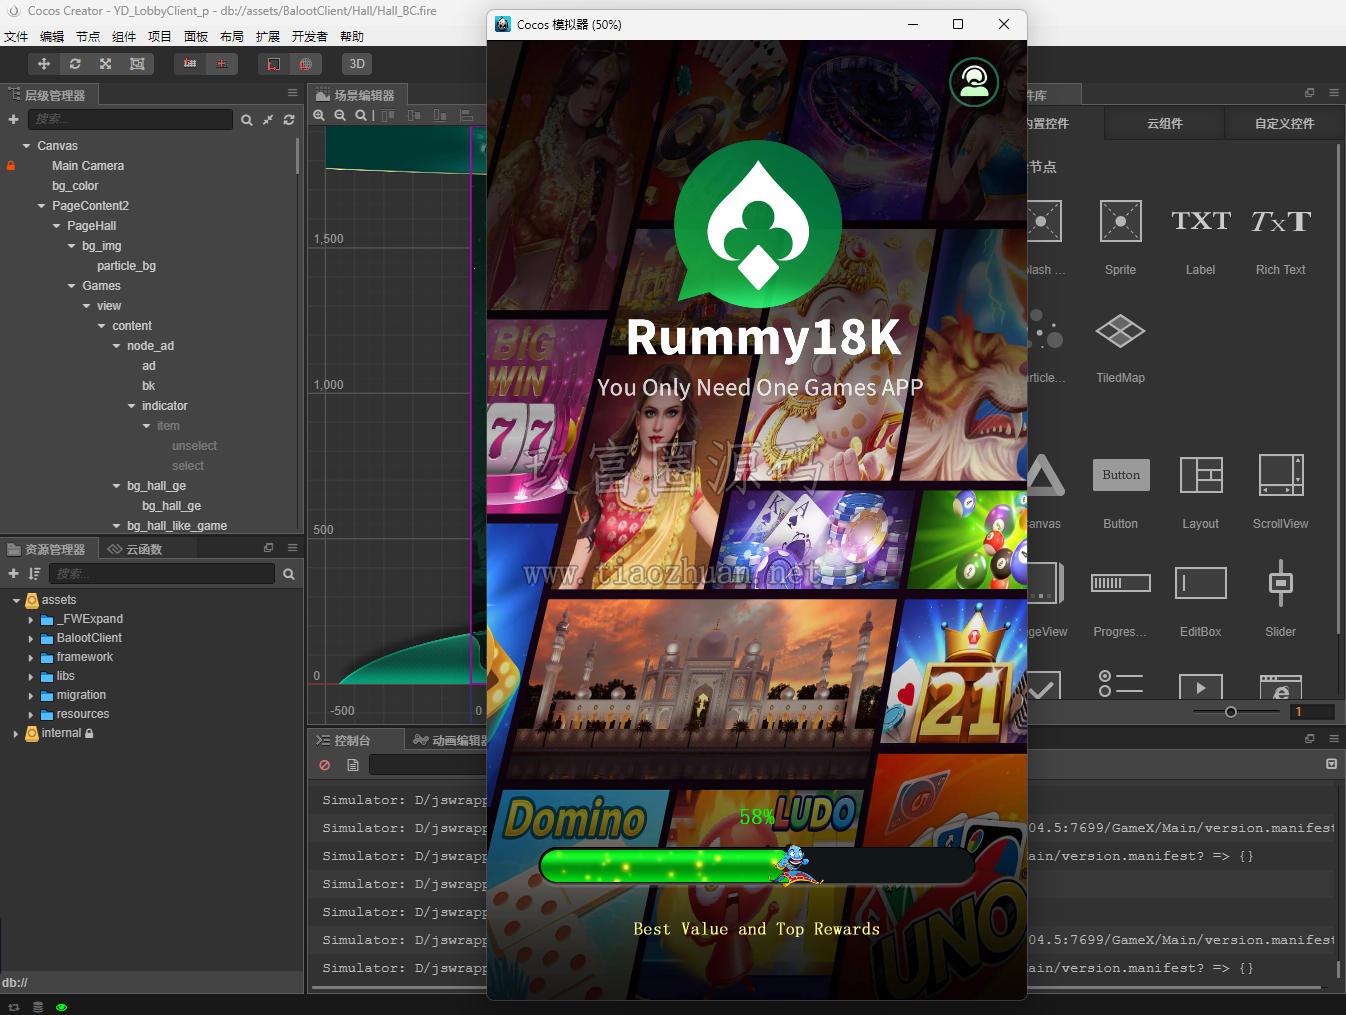The image size is (1346, 1015).
Task: Pop out the assets panel
Action: (x=268, y=548)
